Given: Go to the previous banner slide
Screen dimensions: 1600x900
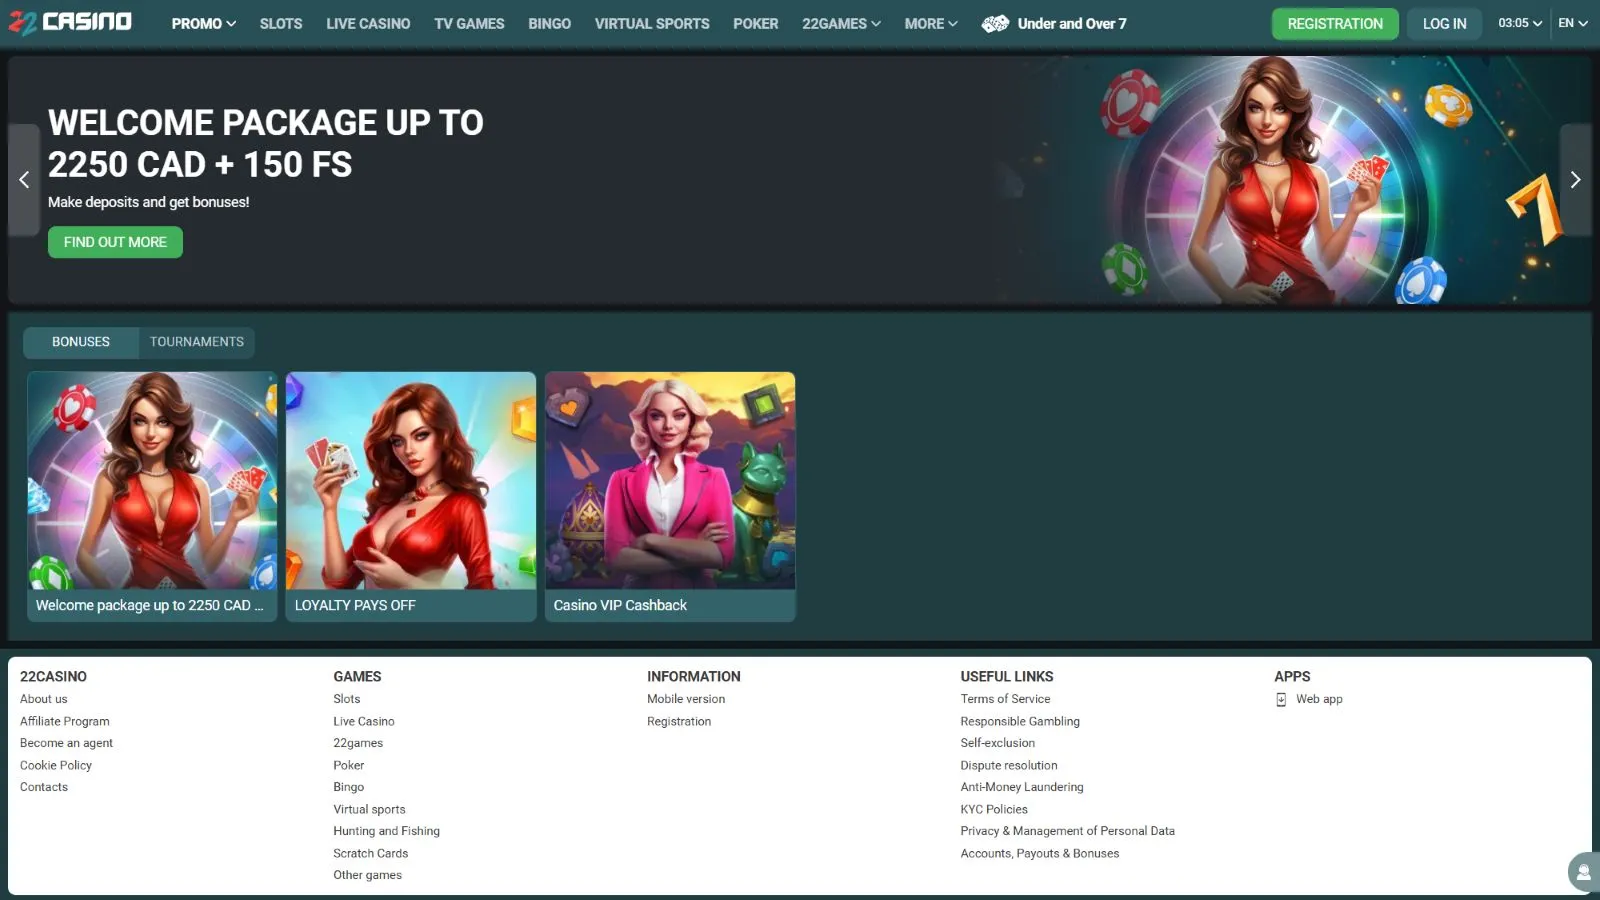Looking at the screenshot, I should [24, 180].
